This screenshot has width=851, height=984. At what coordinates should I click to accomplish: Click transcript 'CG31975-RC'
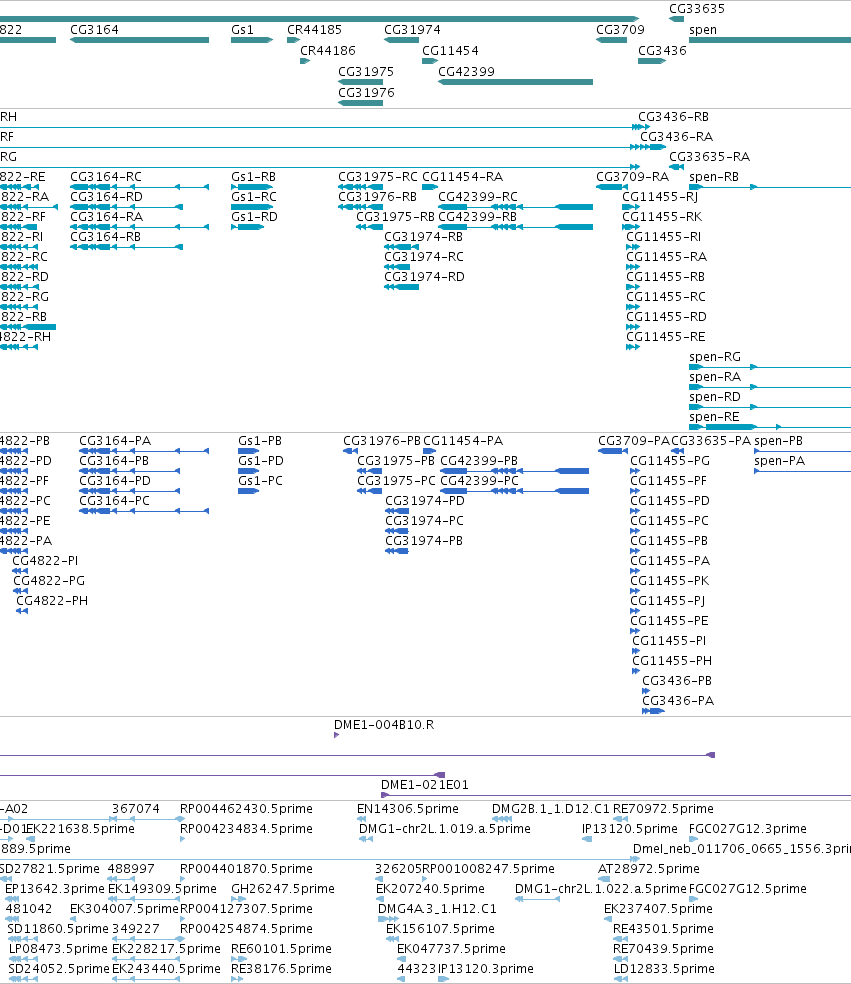(378, 177)
